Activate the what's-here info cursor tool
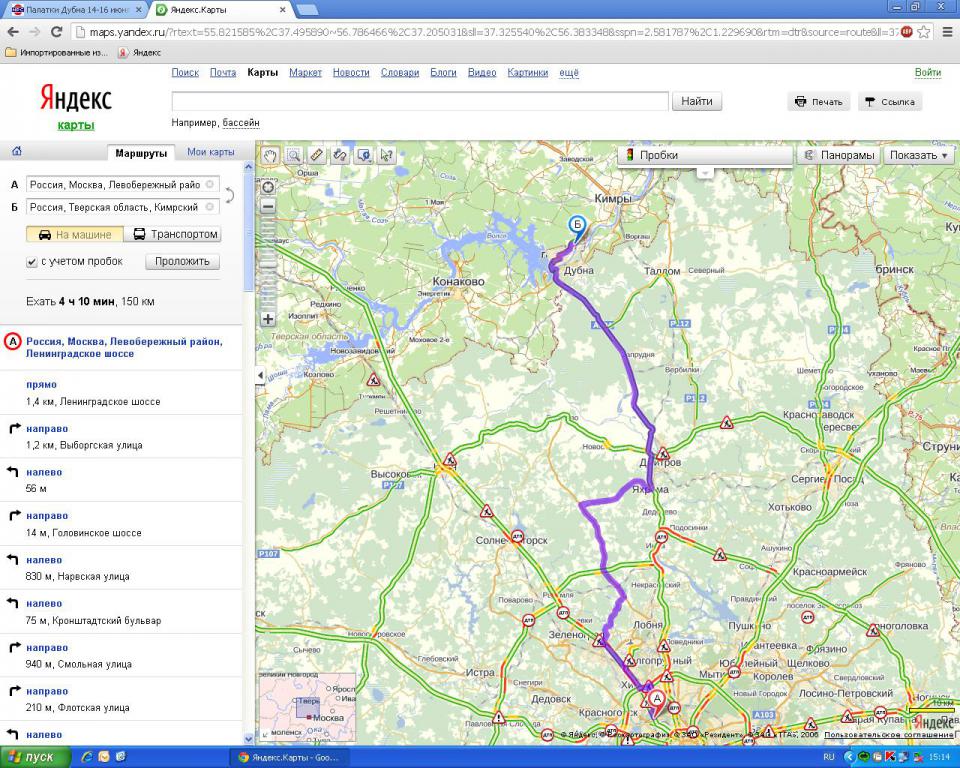Screen dimensions: 960x768 [387, 156]
